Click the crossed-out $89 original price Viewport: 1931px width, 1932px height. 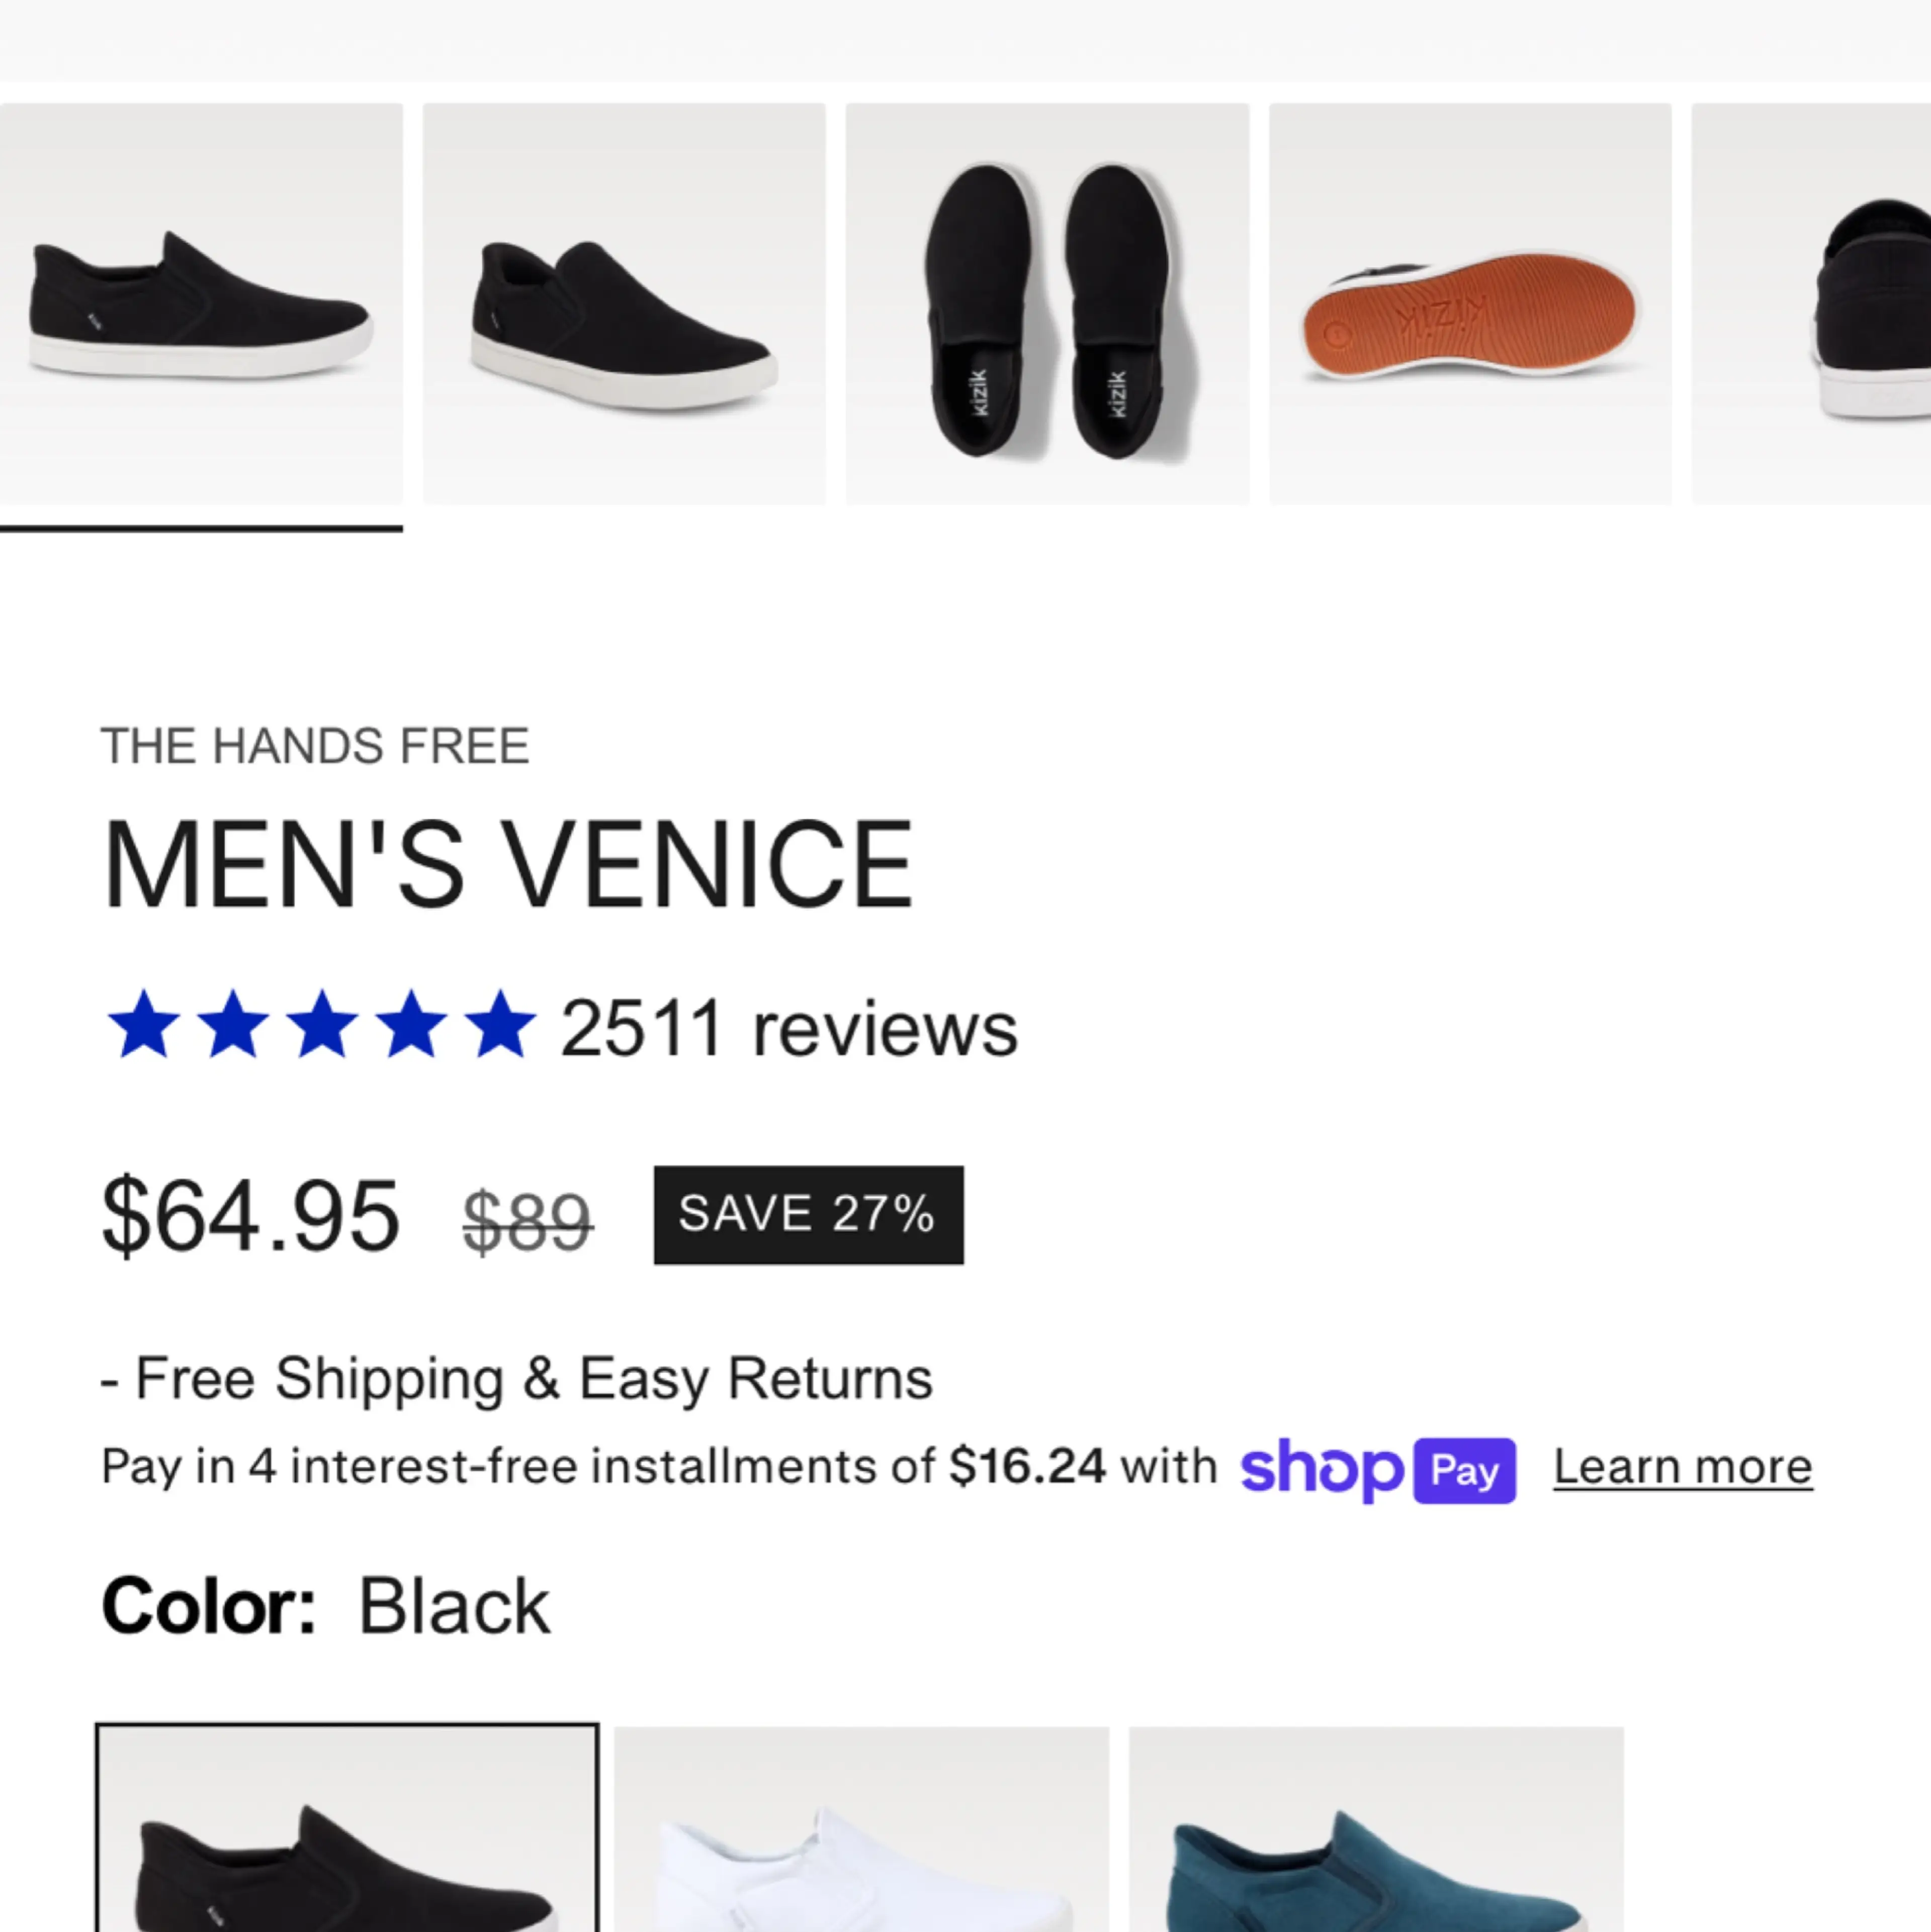(x=528, y=1221)
